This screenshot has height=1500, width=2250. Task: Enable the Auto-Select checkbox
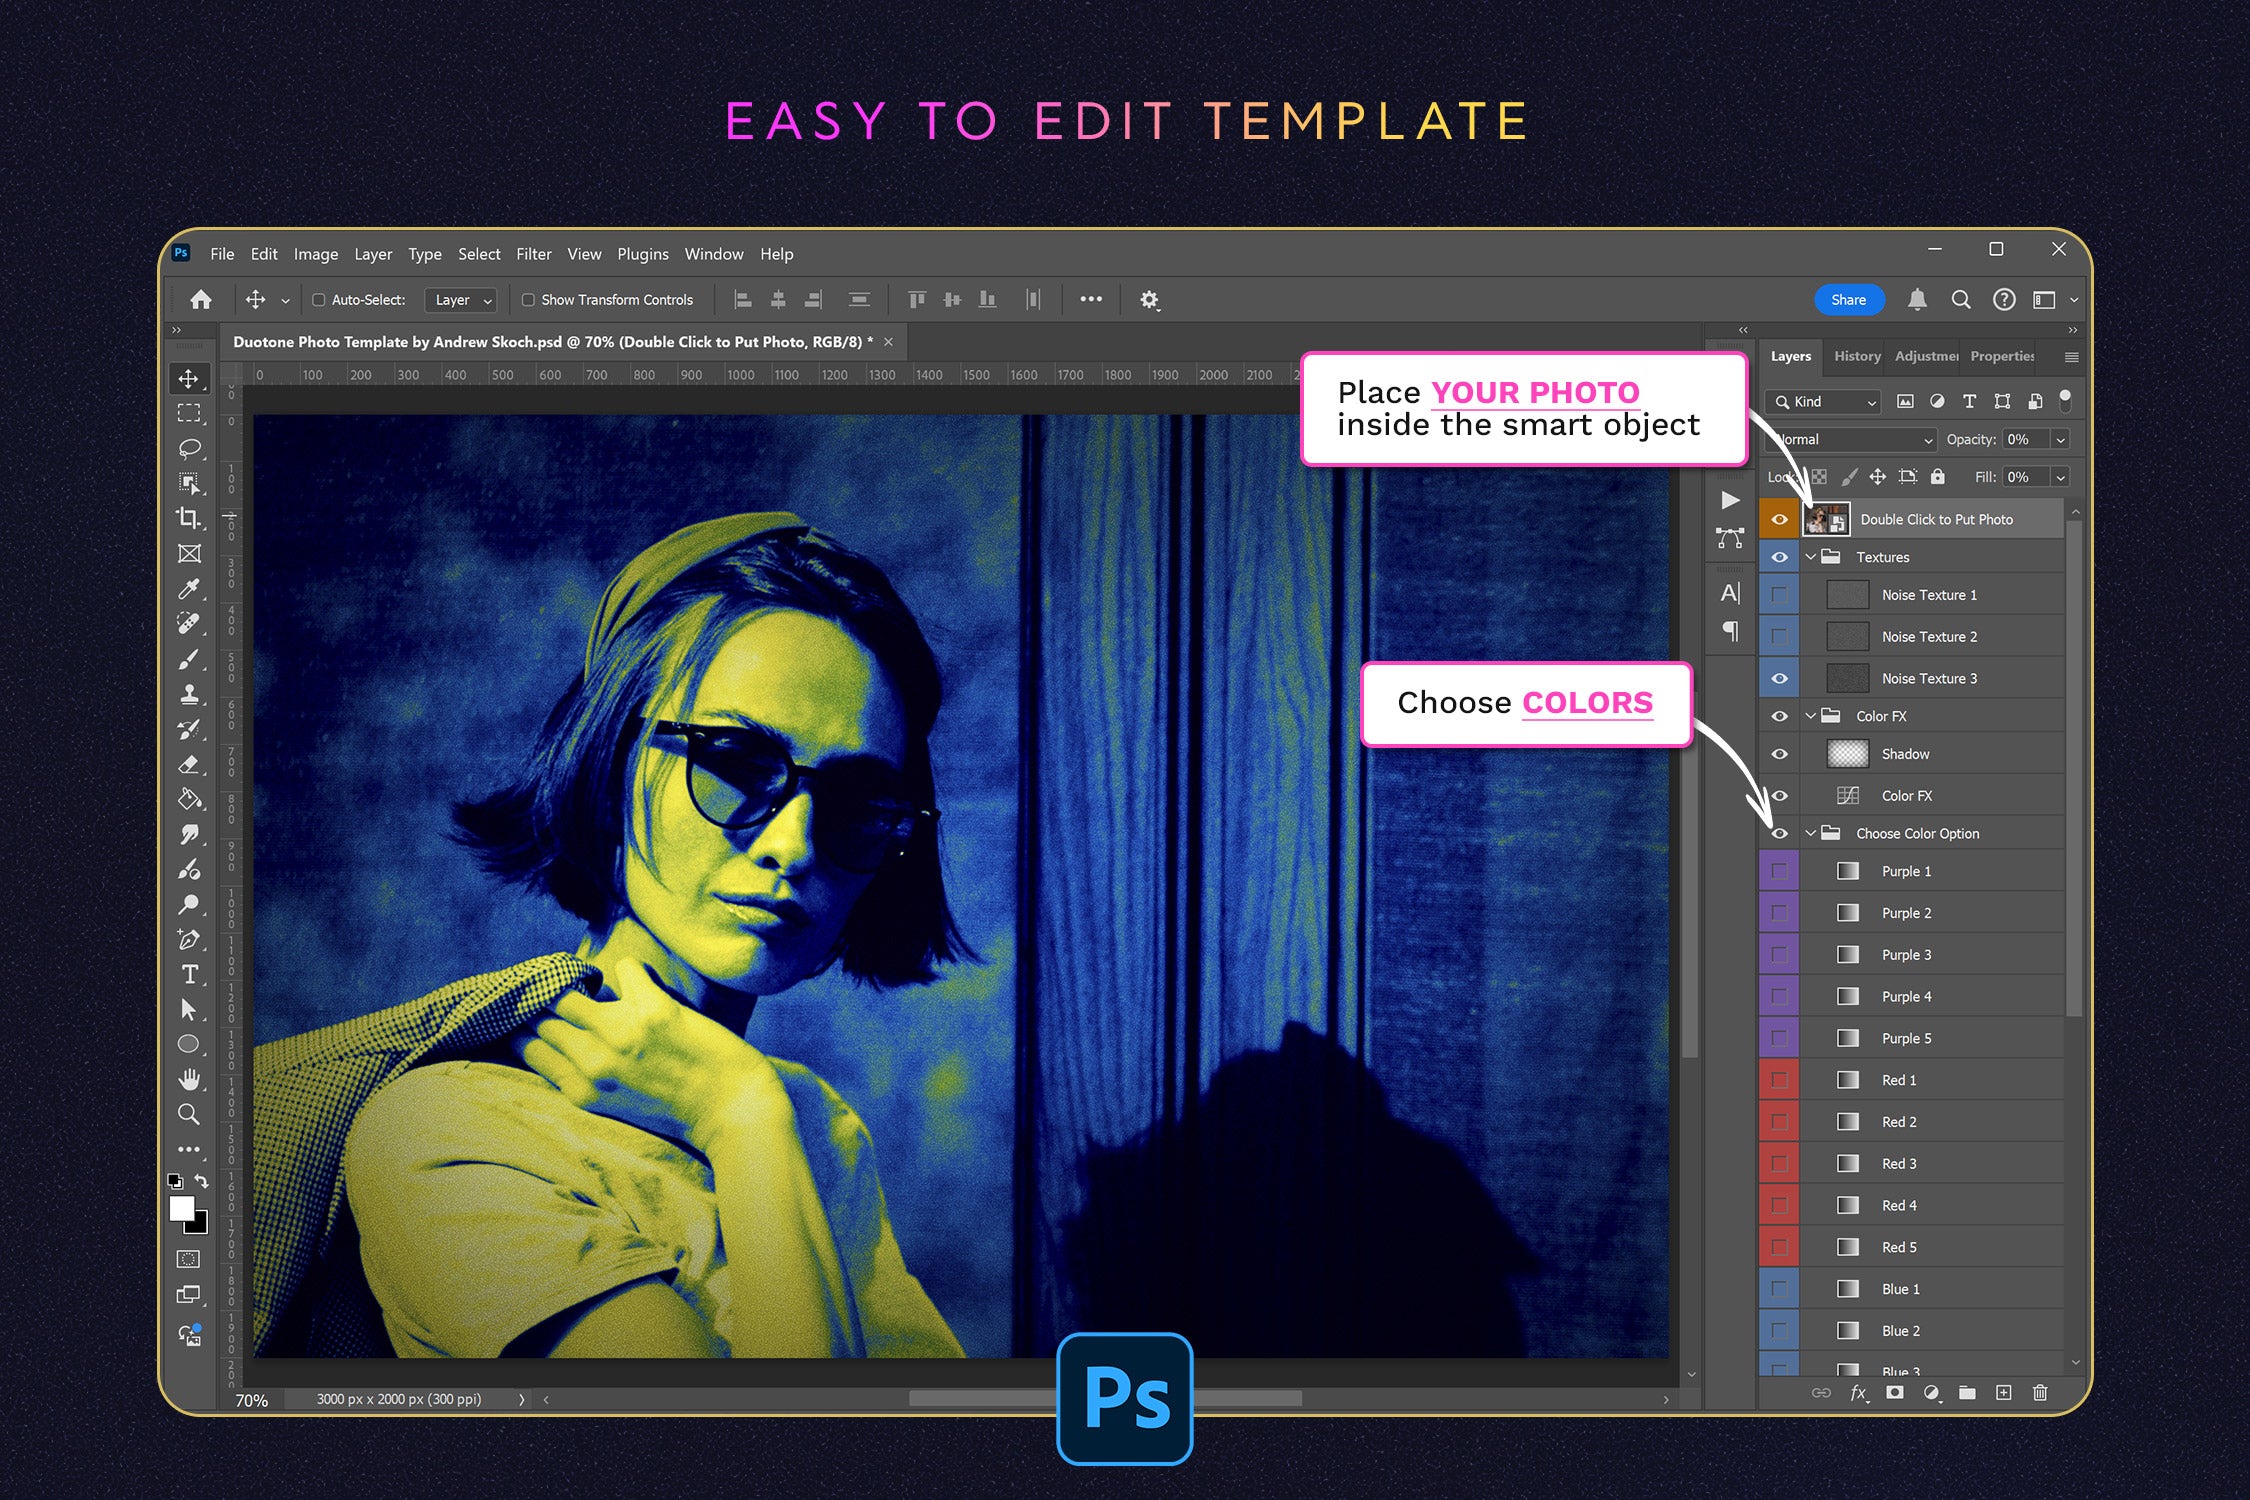(319, 300)
